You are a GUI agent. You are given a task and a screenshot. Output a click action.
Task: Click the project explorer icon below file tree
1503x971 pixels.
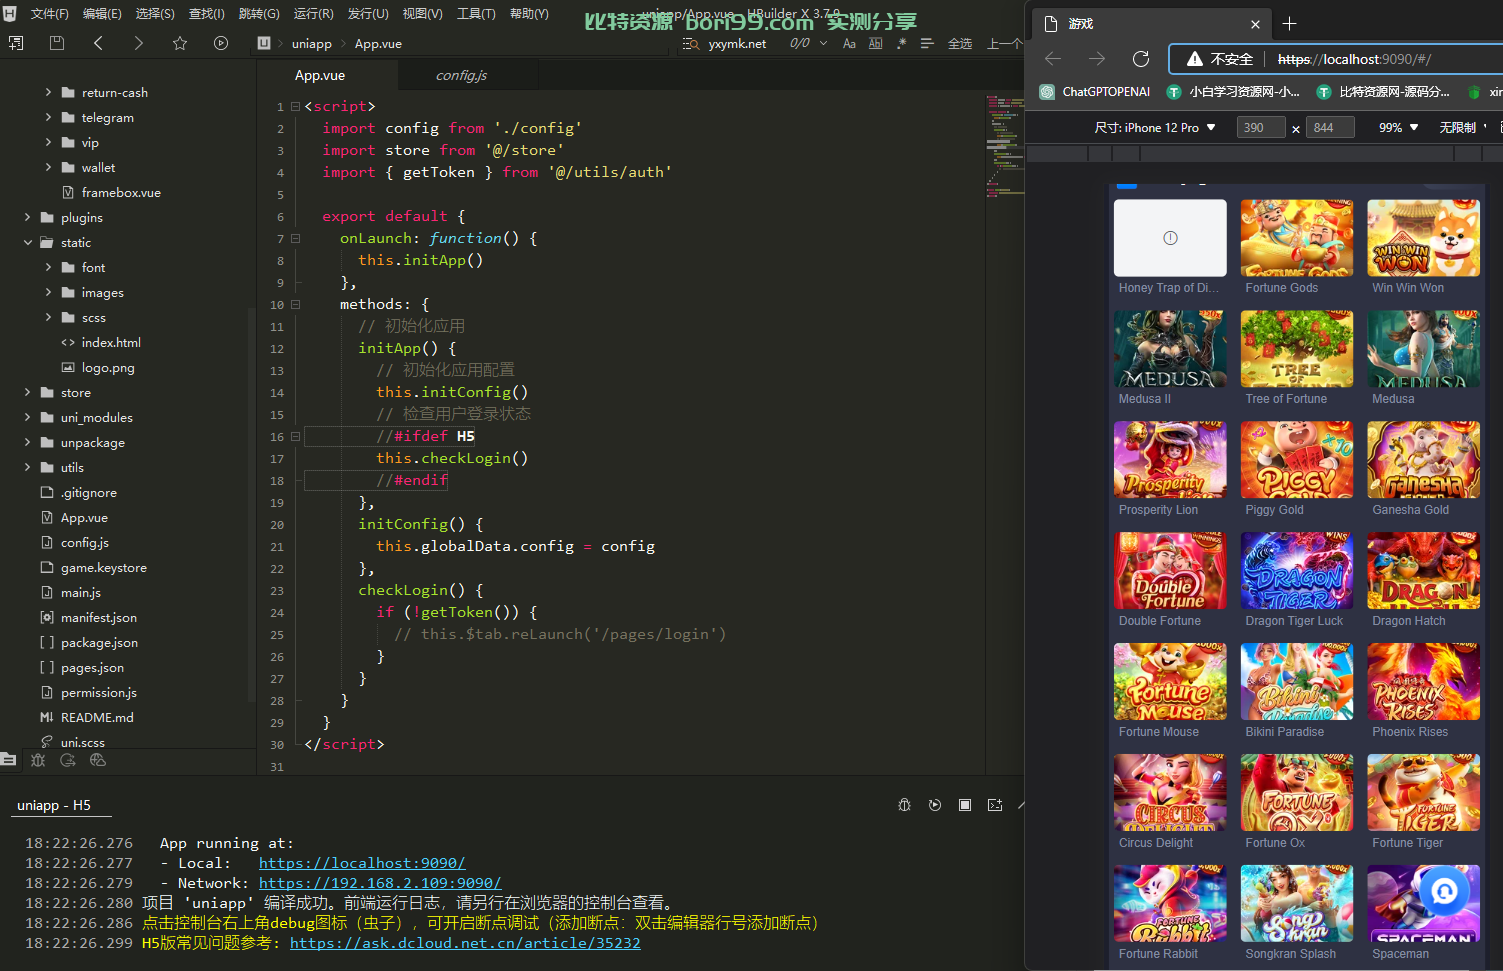pos(8,760)
